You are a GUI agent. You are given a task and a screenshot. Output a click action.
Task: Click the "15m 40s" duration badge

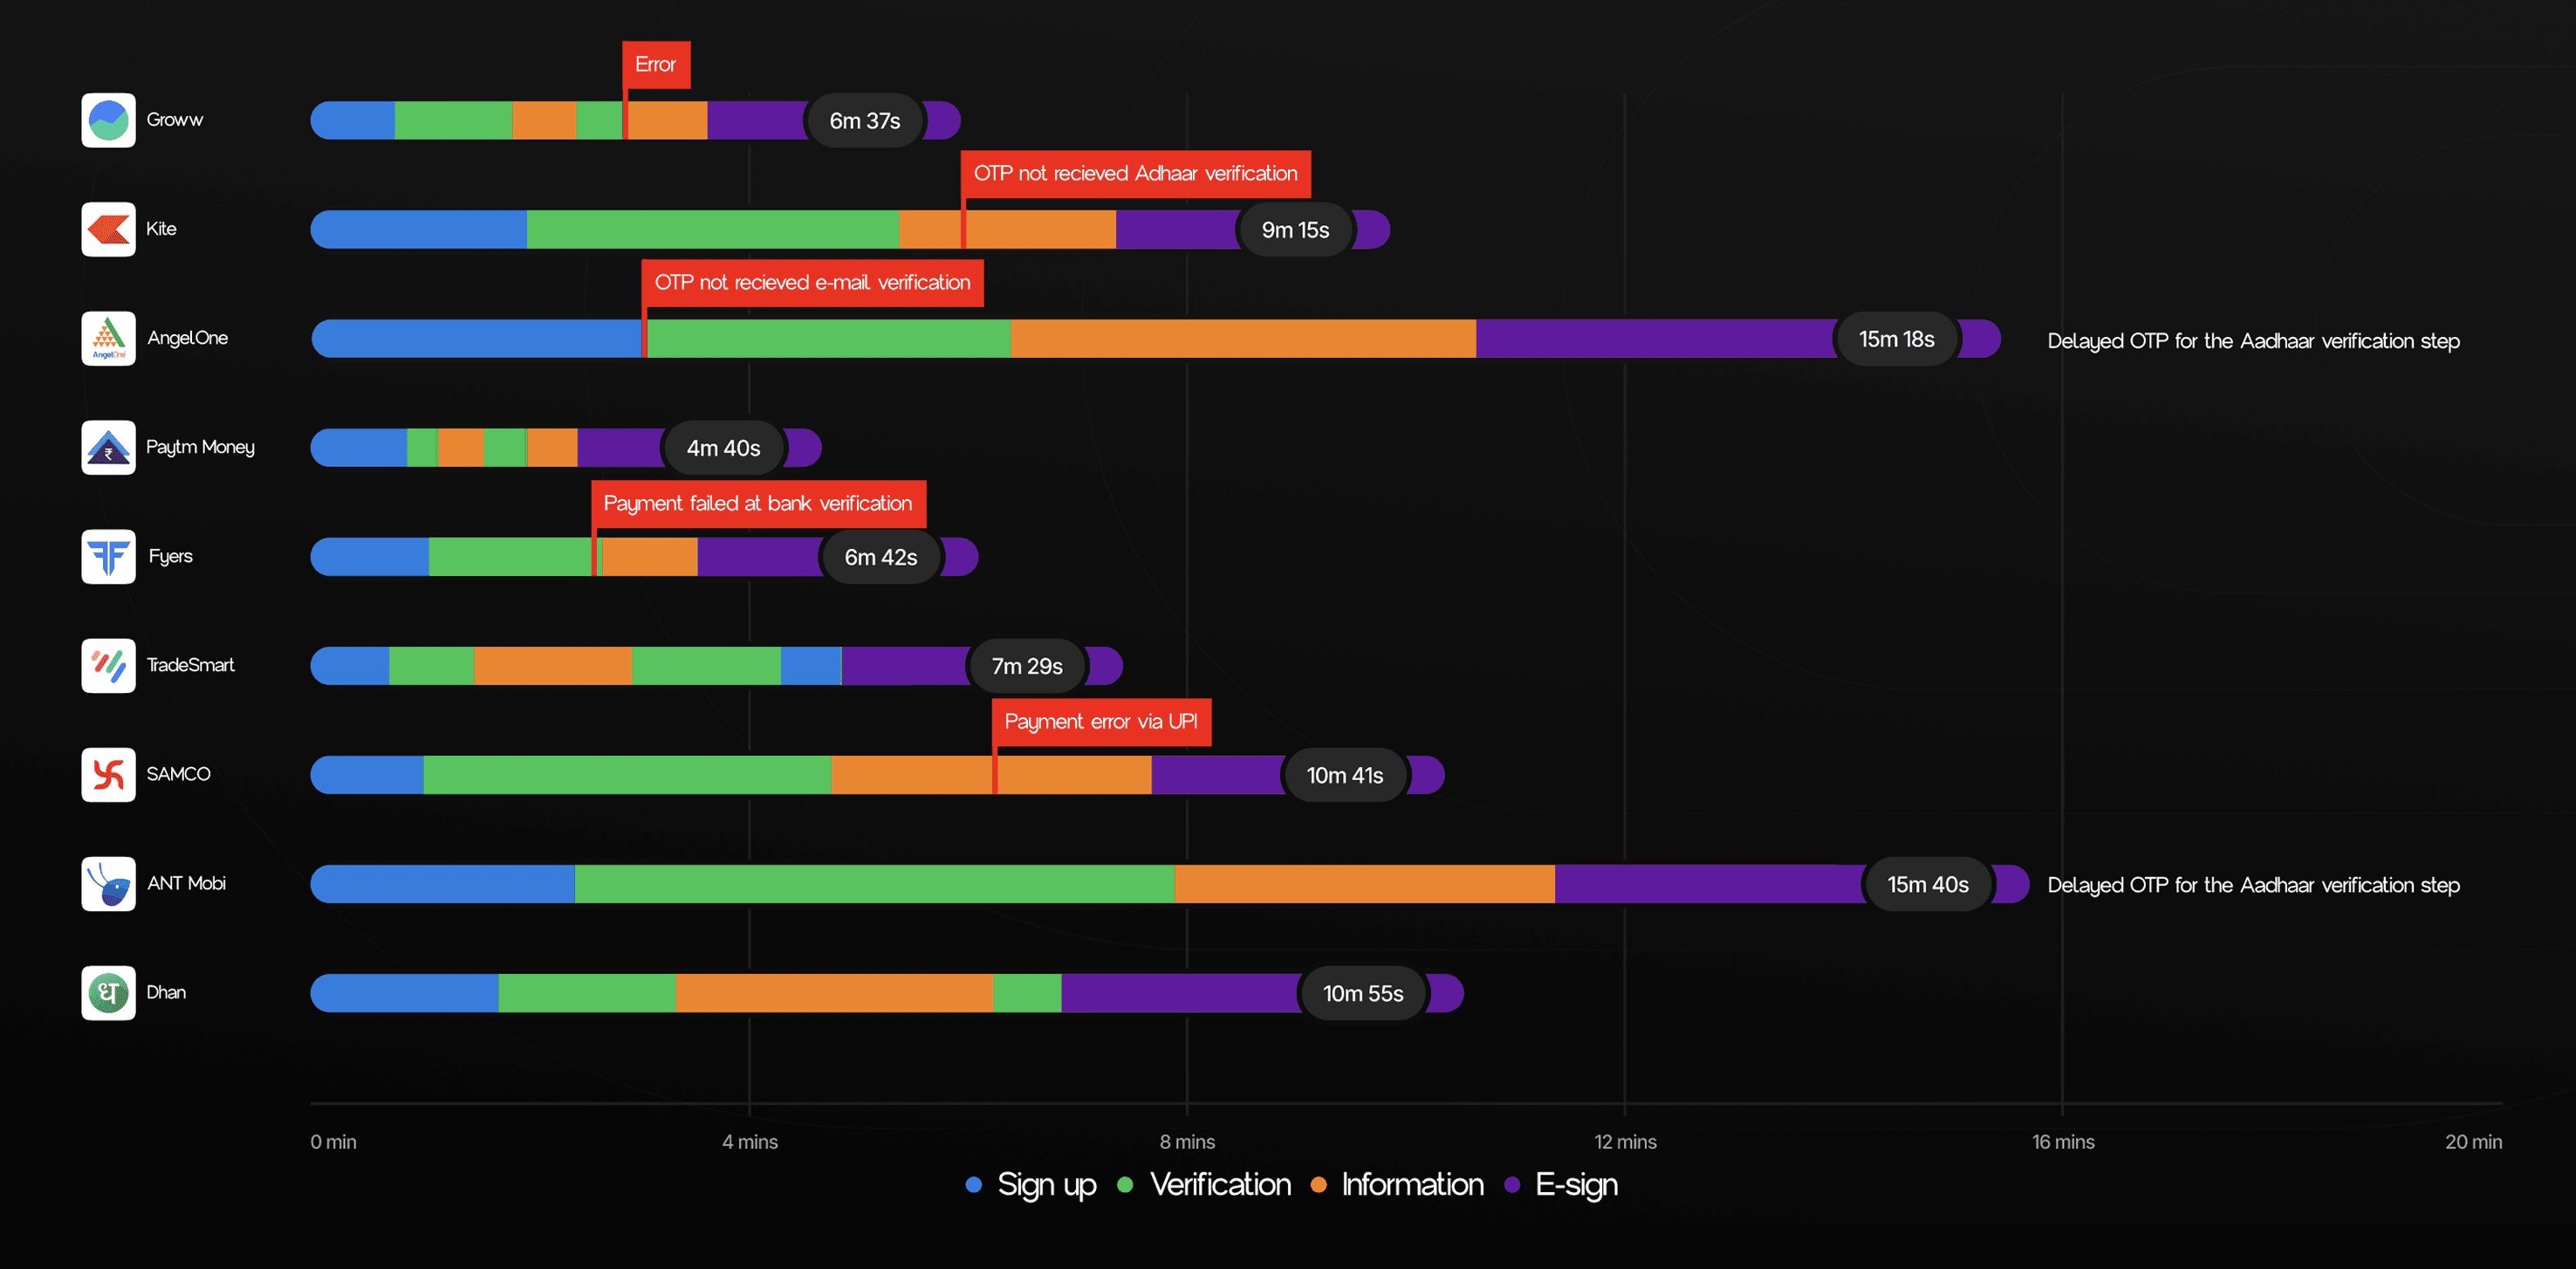coord(1928,883)
